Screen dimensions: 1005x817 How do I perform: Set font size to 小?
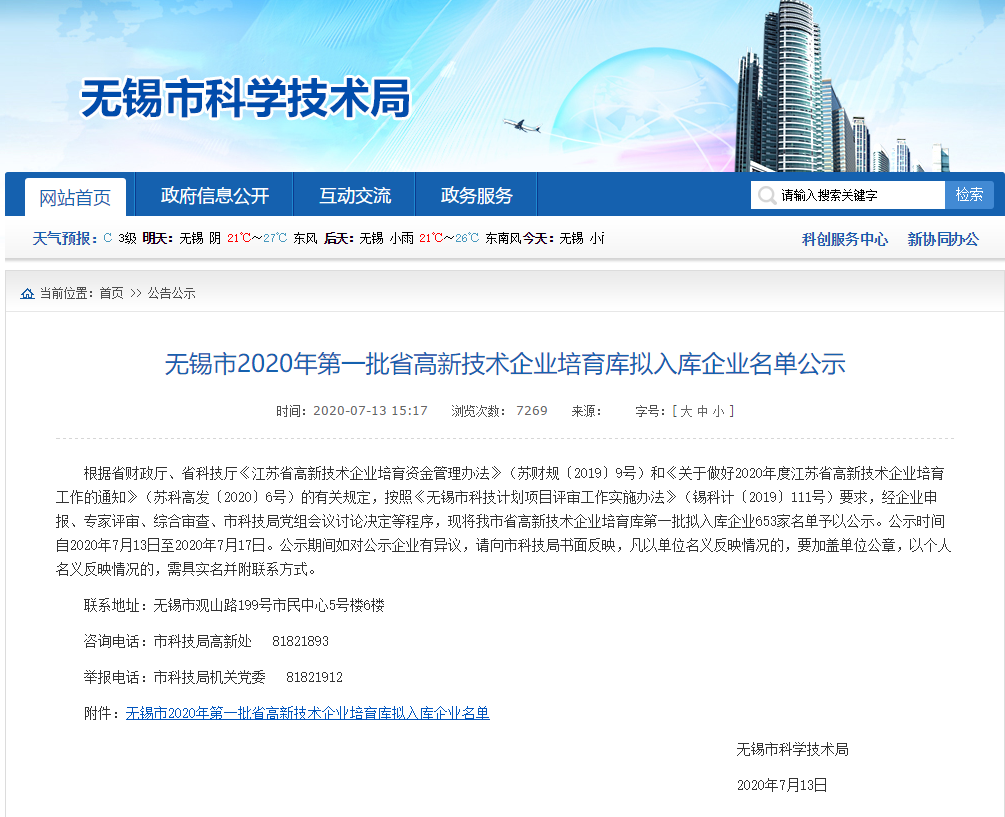pyautogui.click(x=718, y=411)
